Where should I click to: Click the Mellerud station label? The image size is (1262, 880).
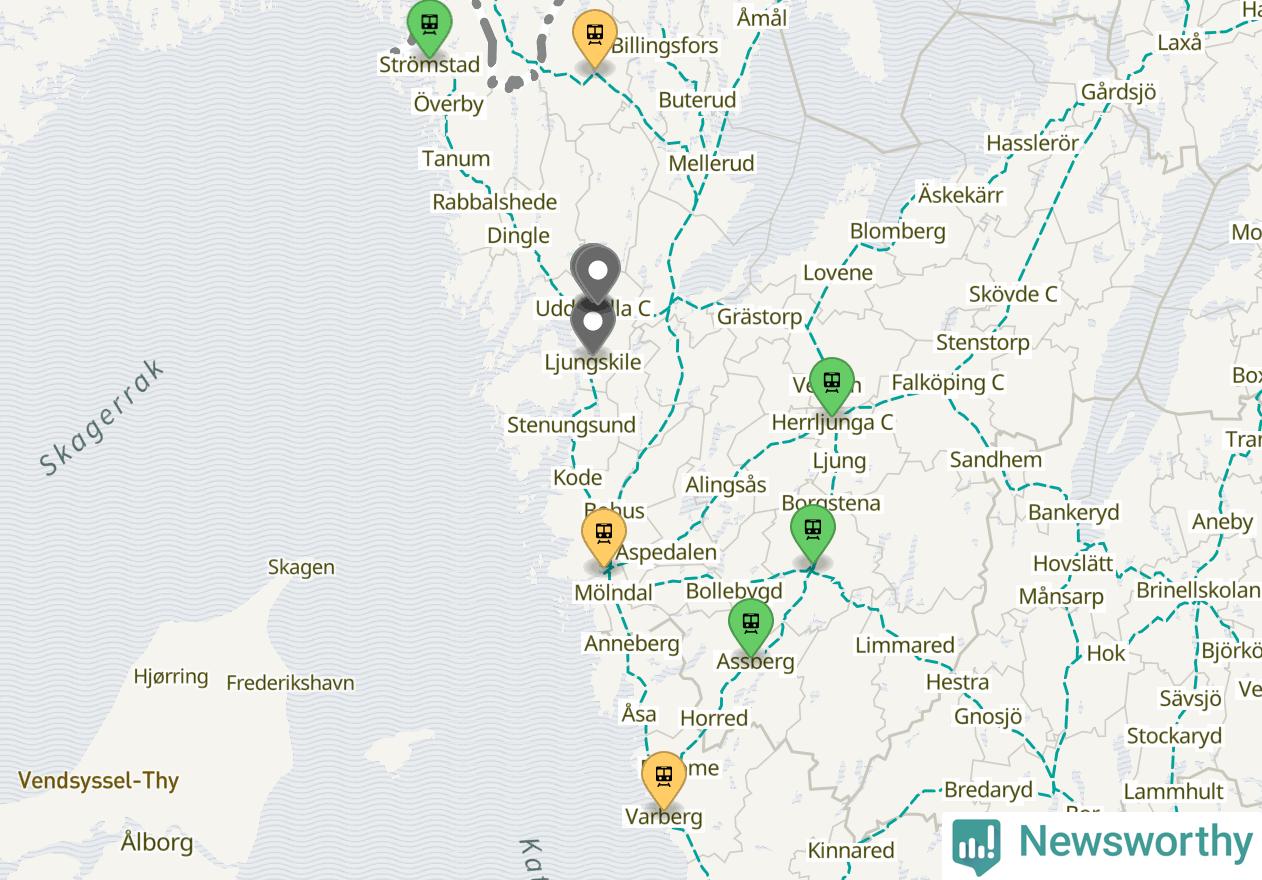point(711,163)
